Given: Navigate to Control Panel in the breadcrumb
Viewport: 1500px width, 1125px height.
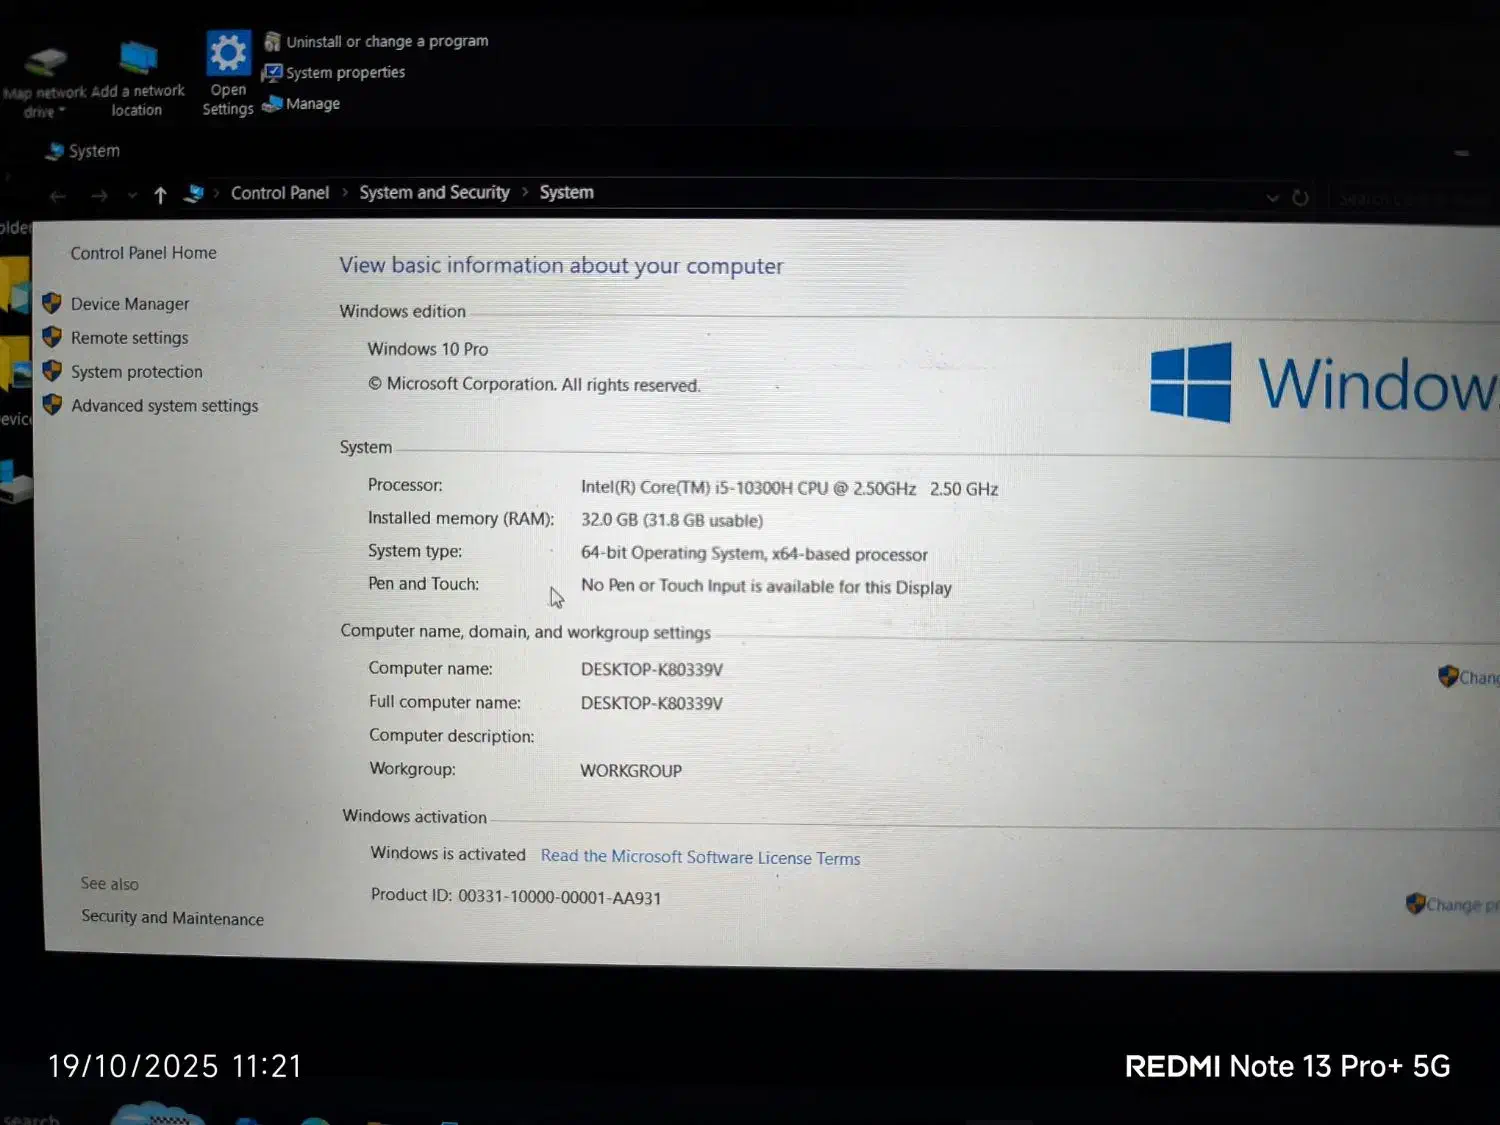Looking at the screenshot, I should point(280,193).
